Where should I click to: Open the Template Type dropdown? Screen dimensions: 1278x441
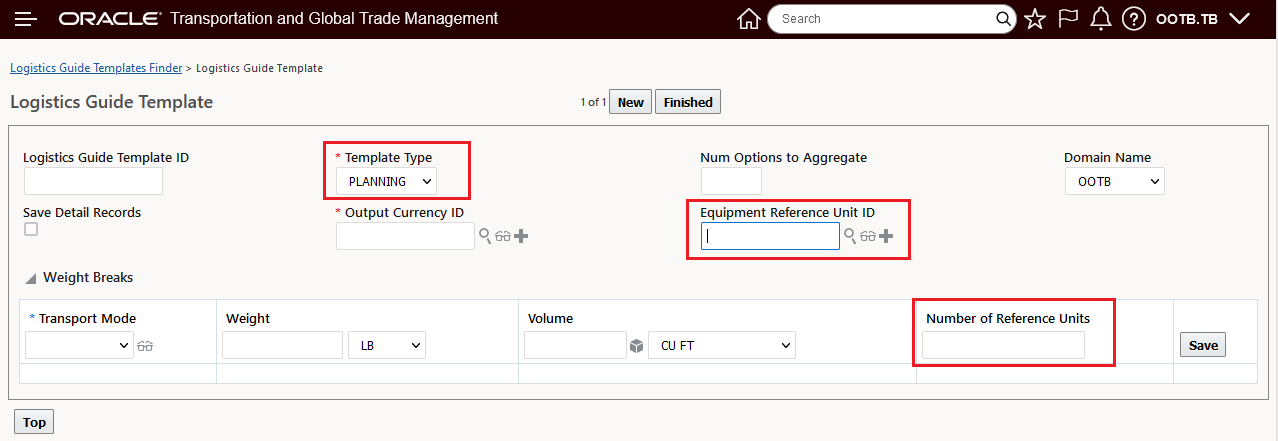(x=386, y=181)
